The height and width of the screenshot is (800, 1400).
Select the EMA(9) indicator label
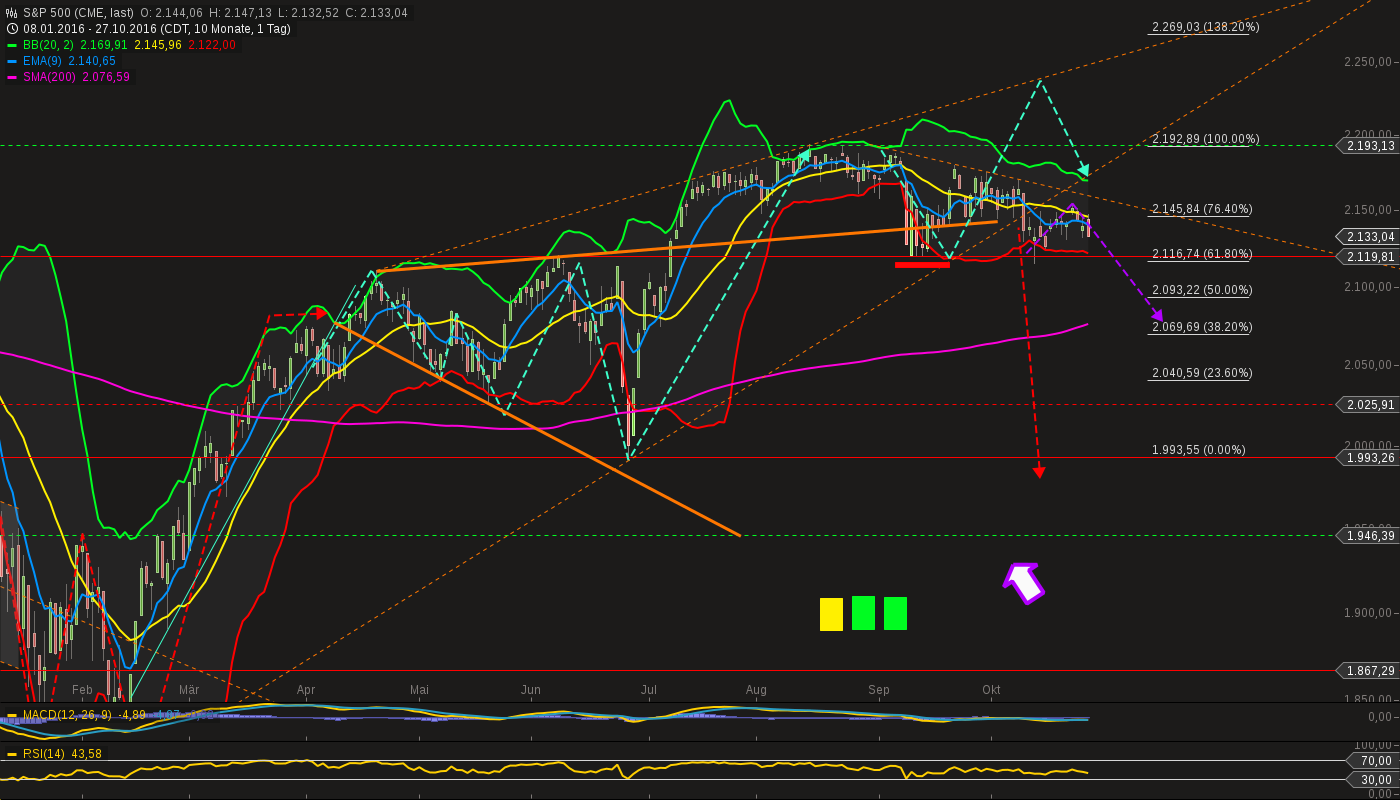[43, 61]
